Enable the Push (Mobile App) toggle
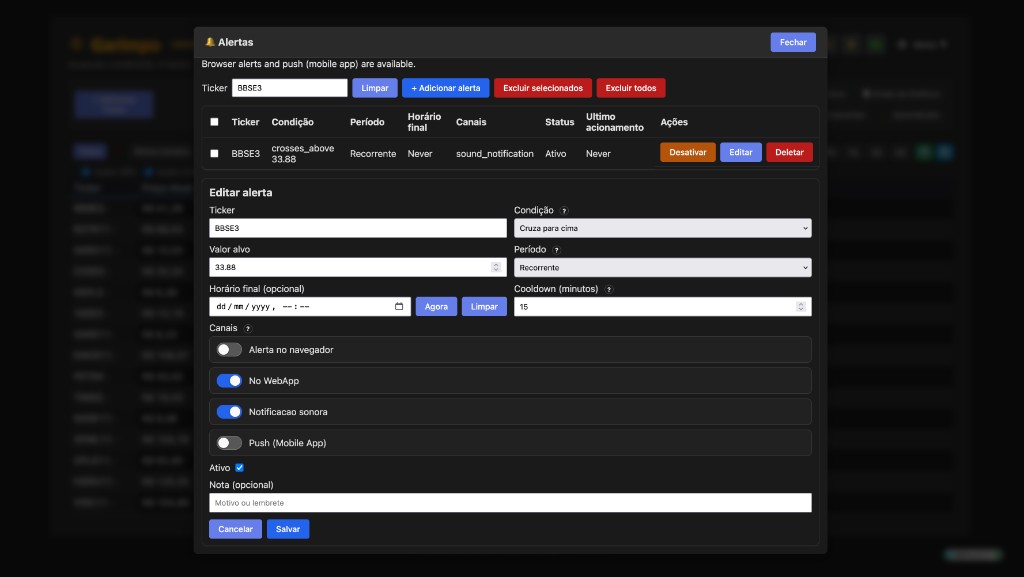1024x577 pixels. (x=229, y=443)
